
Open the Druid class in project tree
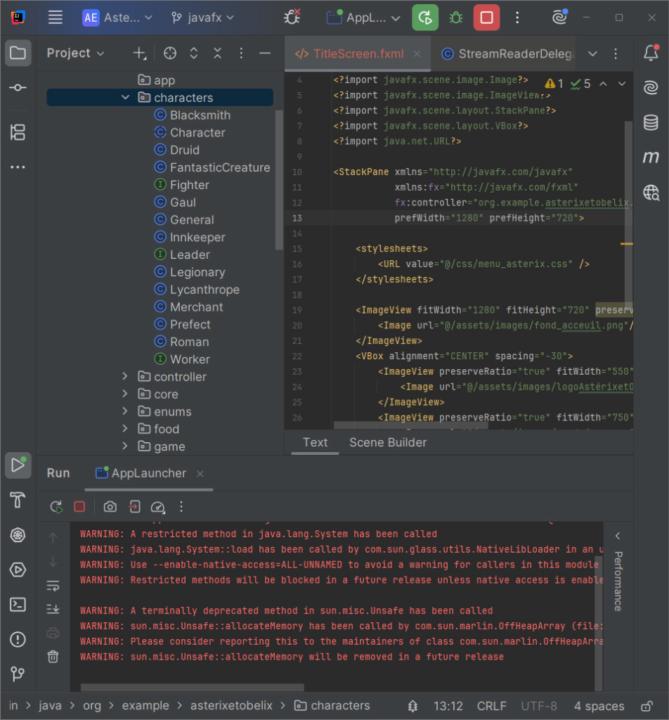coord(184,150)
